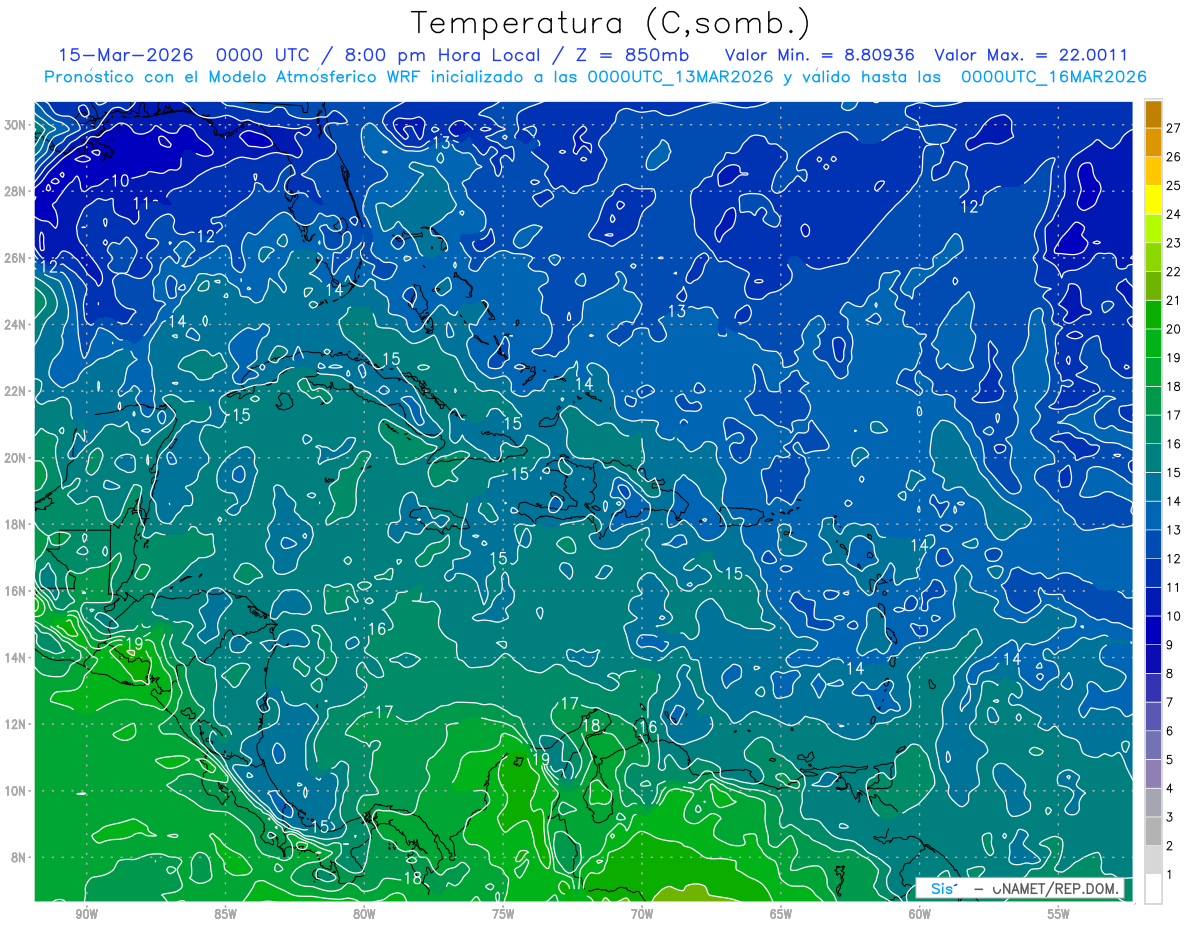The image size is (1200, 927).
Task: Click 'Valor Min. = 8.80936' text
Action: pos(819,55)
